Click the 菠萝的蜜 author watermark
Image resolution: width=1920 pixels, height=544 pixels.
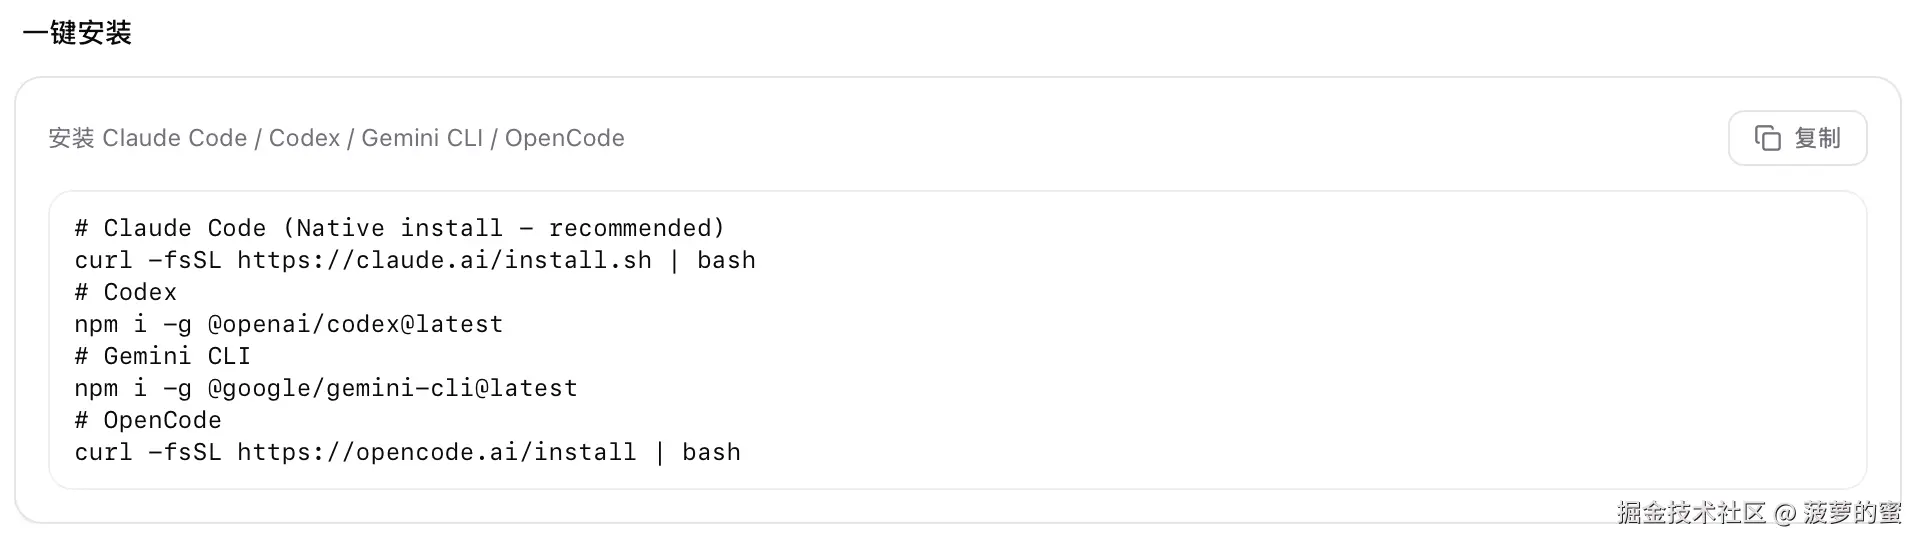click(1852, 513)
